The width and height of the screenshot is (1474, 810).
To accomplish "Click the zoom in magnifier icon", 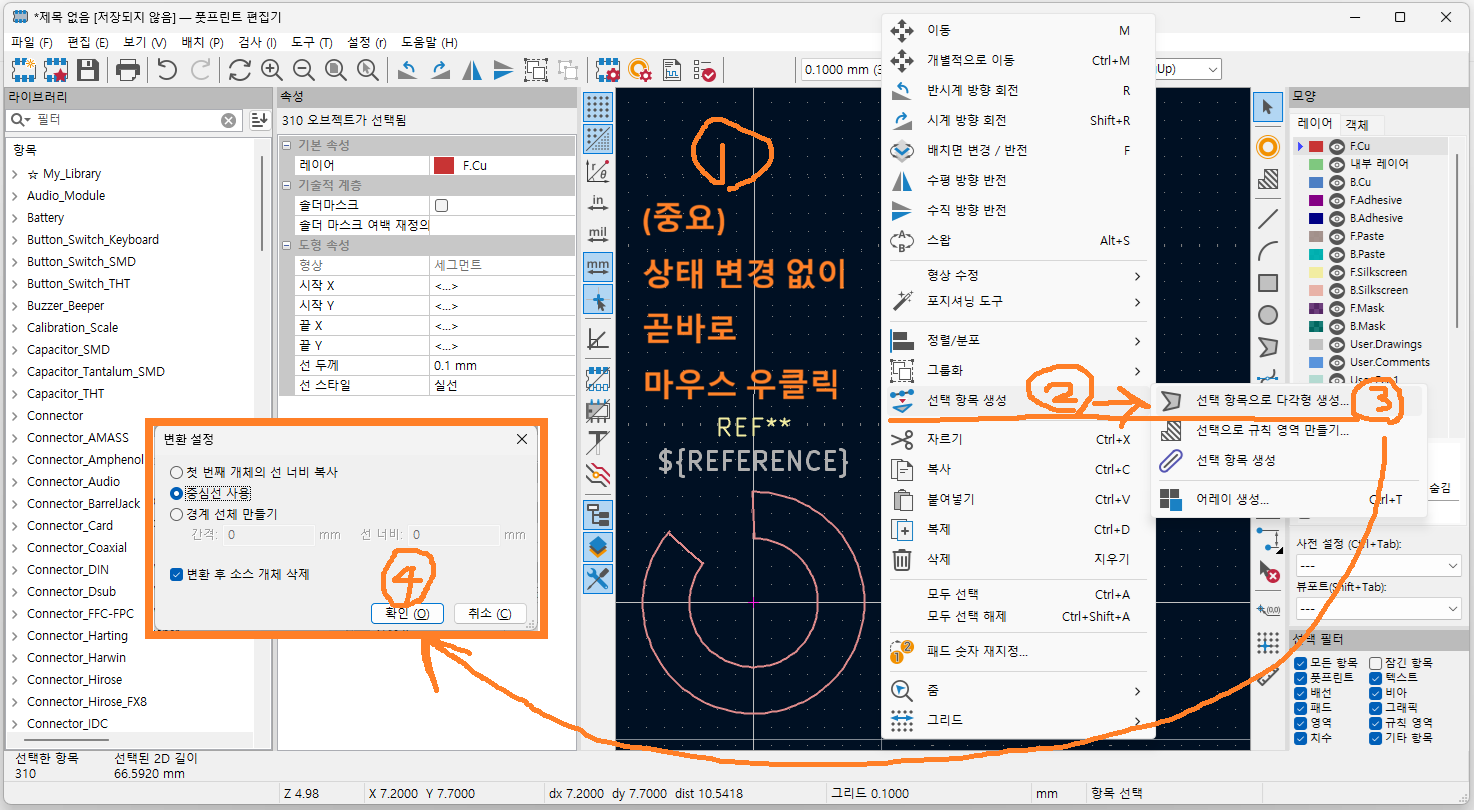I will pyautogui.click(x=271, y=70).
